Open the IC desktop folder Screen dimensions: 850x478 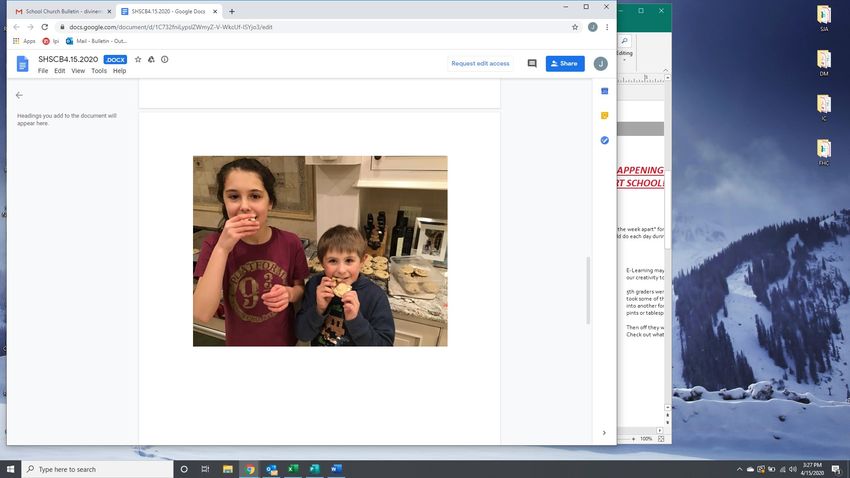click(x=824, y=108)
